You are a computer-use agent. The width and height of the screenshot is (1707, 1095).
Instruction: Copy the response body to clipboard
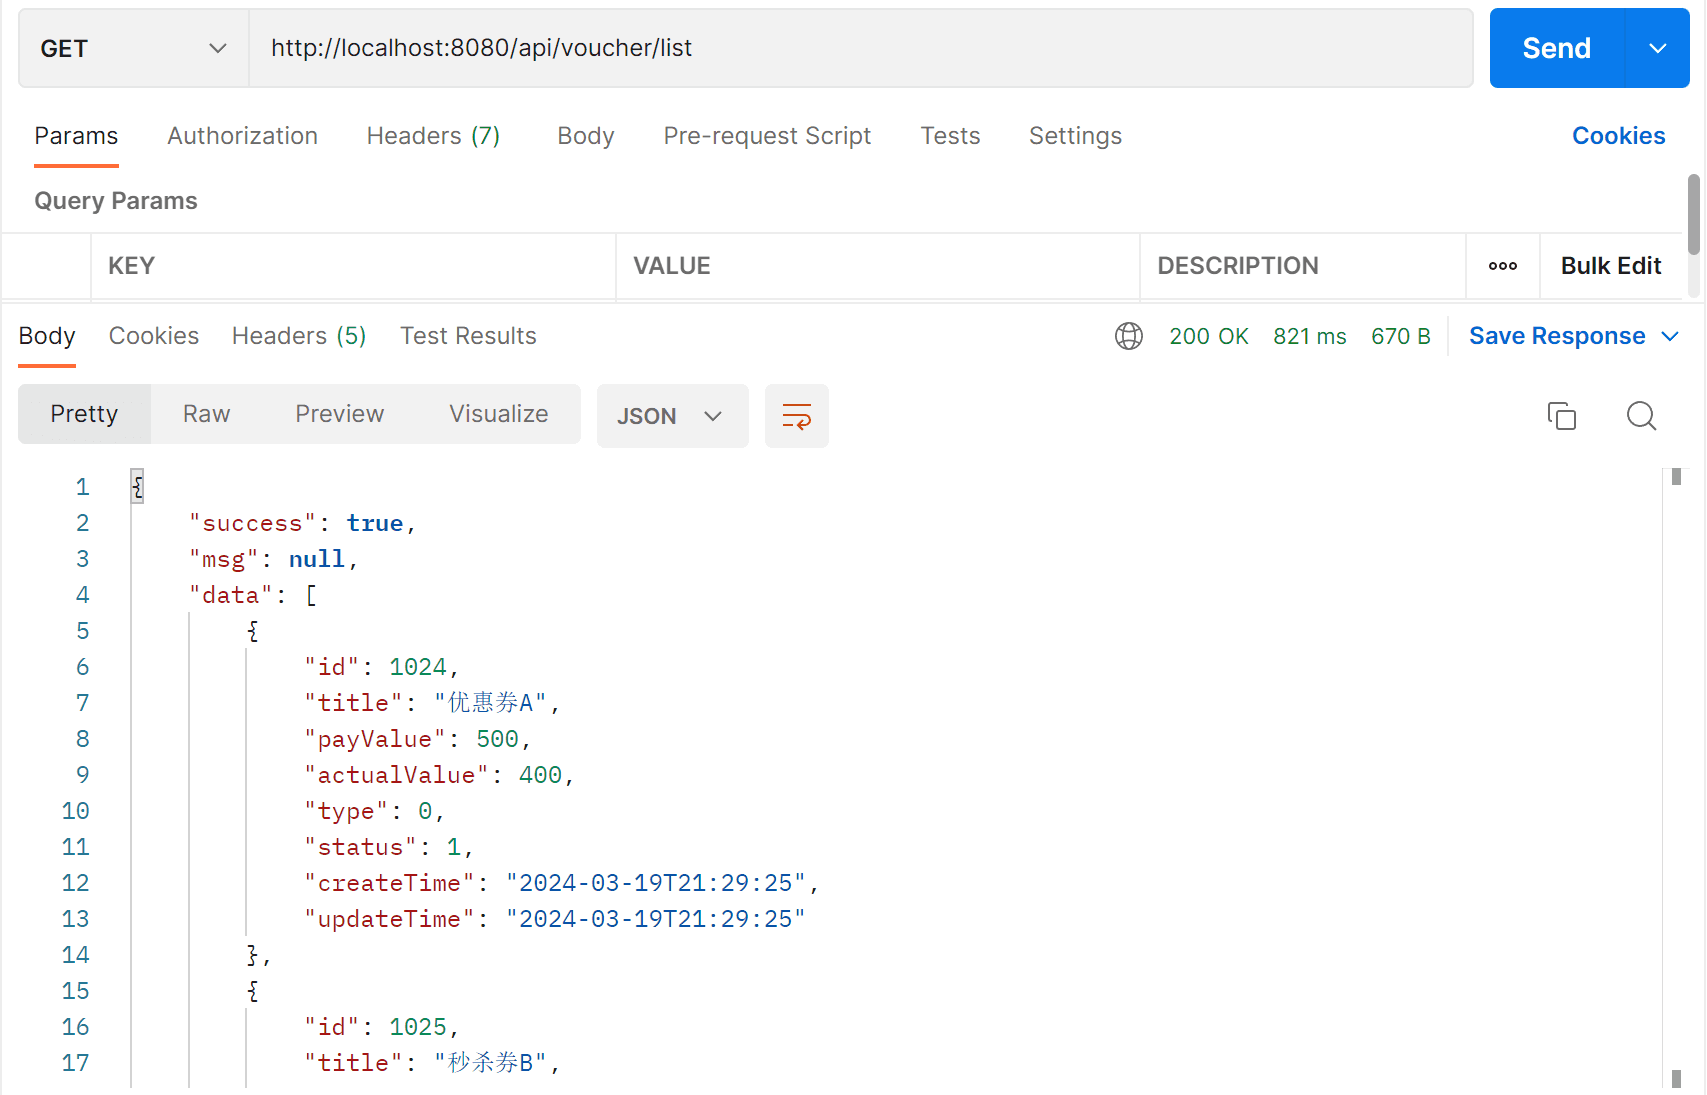point(1561,416)
